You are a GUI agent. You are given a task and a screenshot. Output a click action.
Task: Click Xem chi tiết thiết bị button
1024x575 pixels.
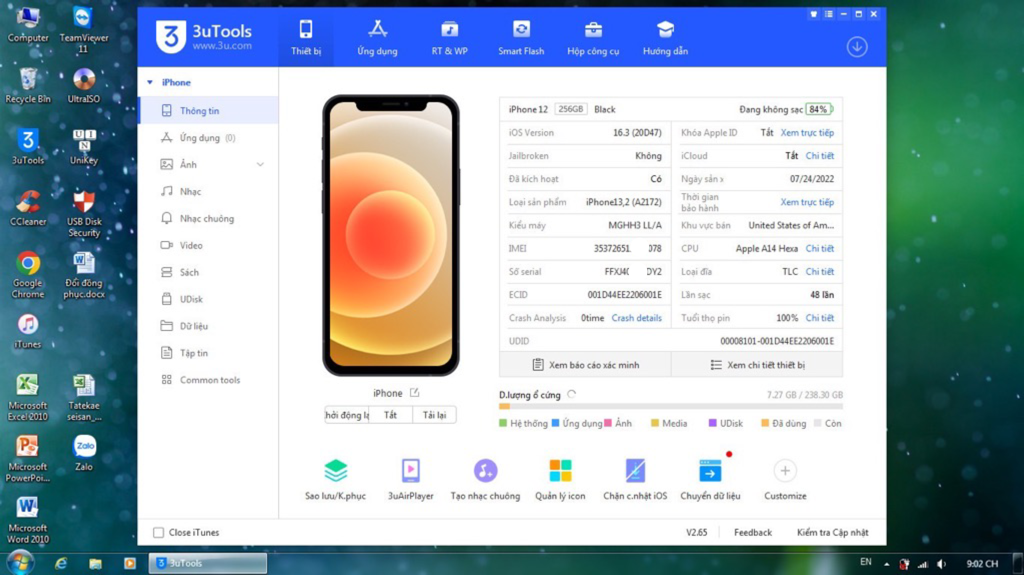click(x=757, y=365)
